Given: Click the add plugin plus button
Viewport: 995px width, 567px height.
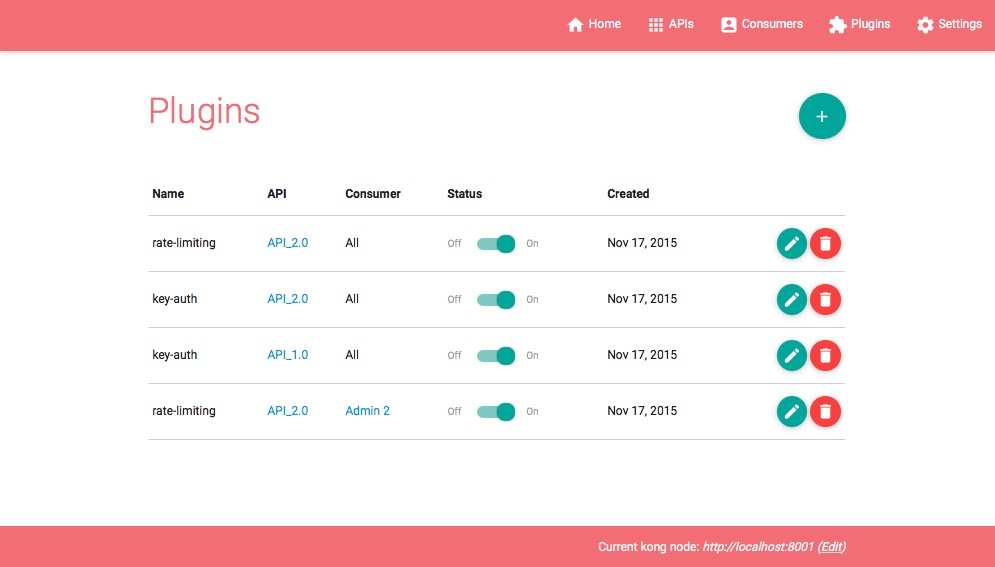Looking at the screenshot, I should [x=822, y=117].
